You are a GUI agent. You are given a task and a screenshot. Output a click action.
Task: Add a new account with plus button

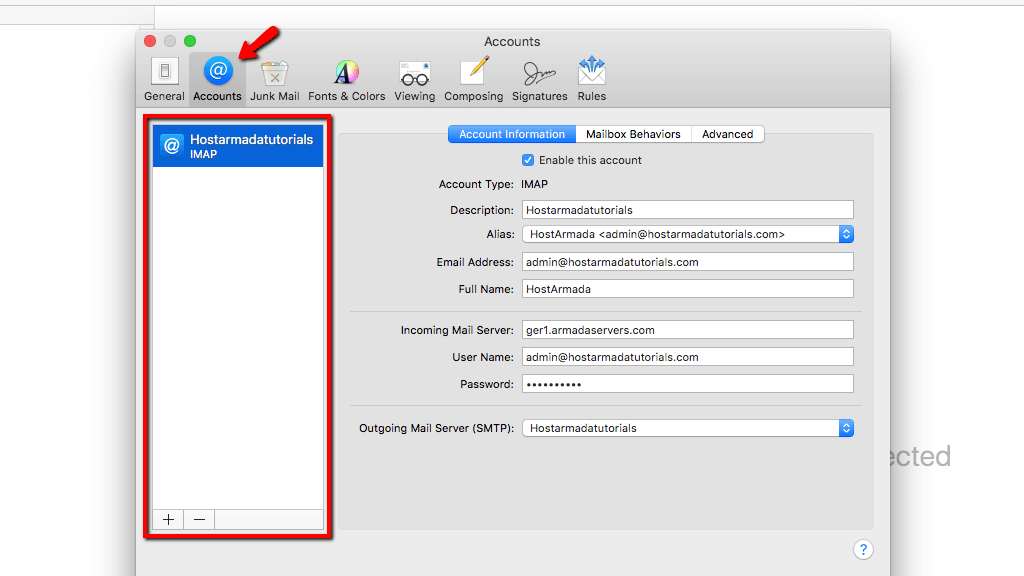point(168,519)
